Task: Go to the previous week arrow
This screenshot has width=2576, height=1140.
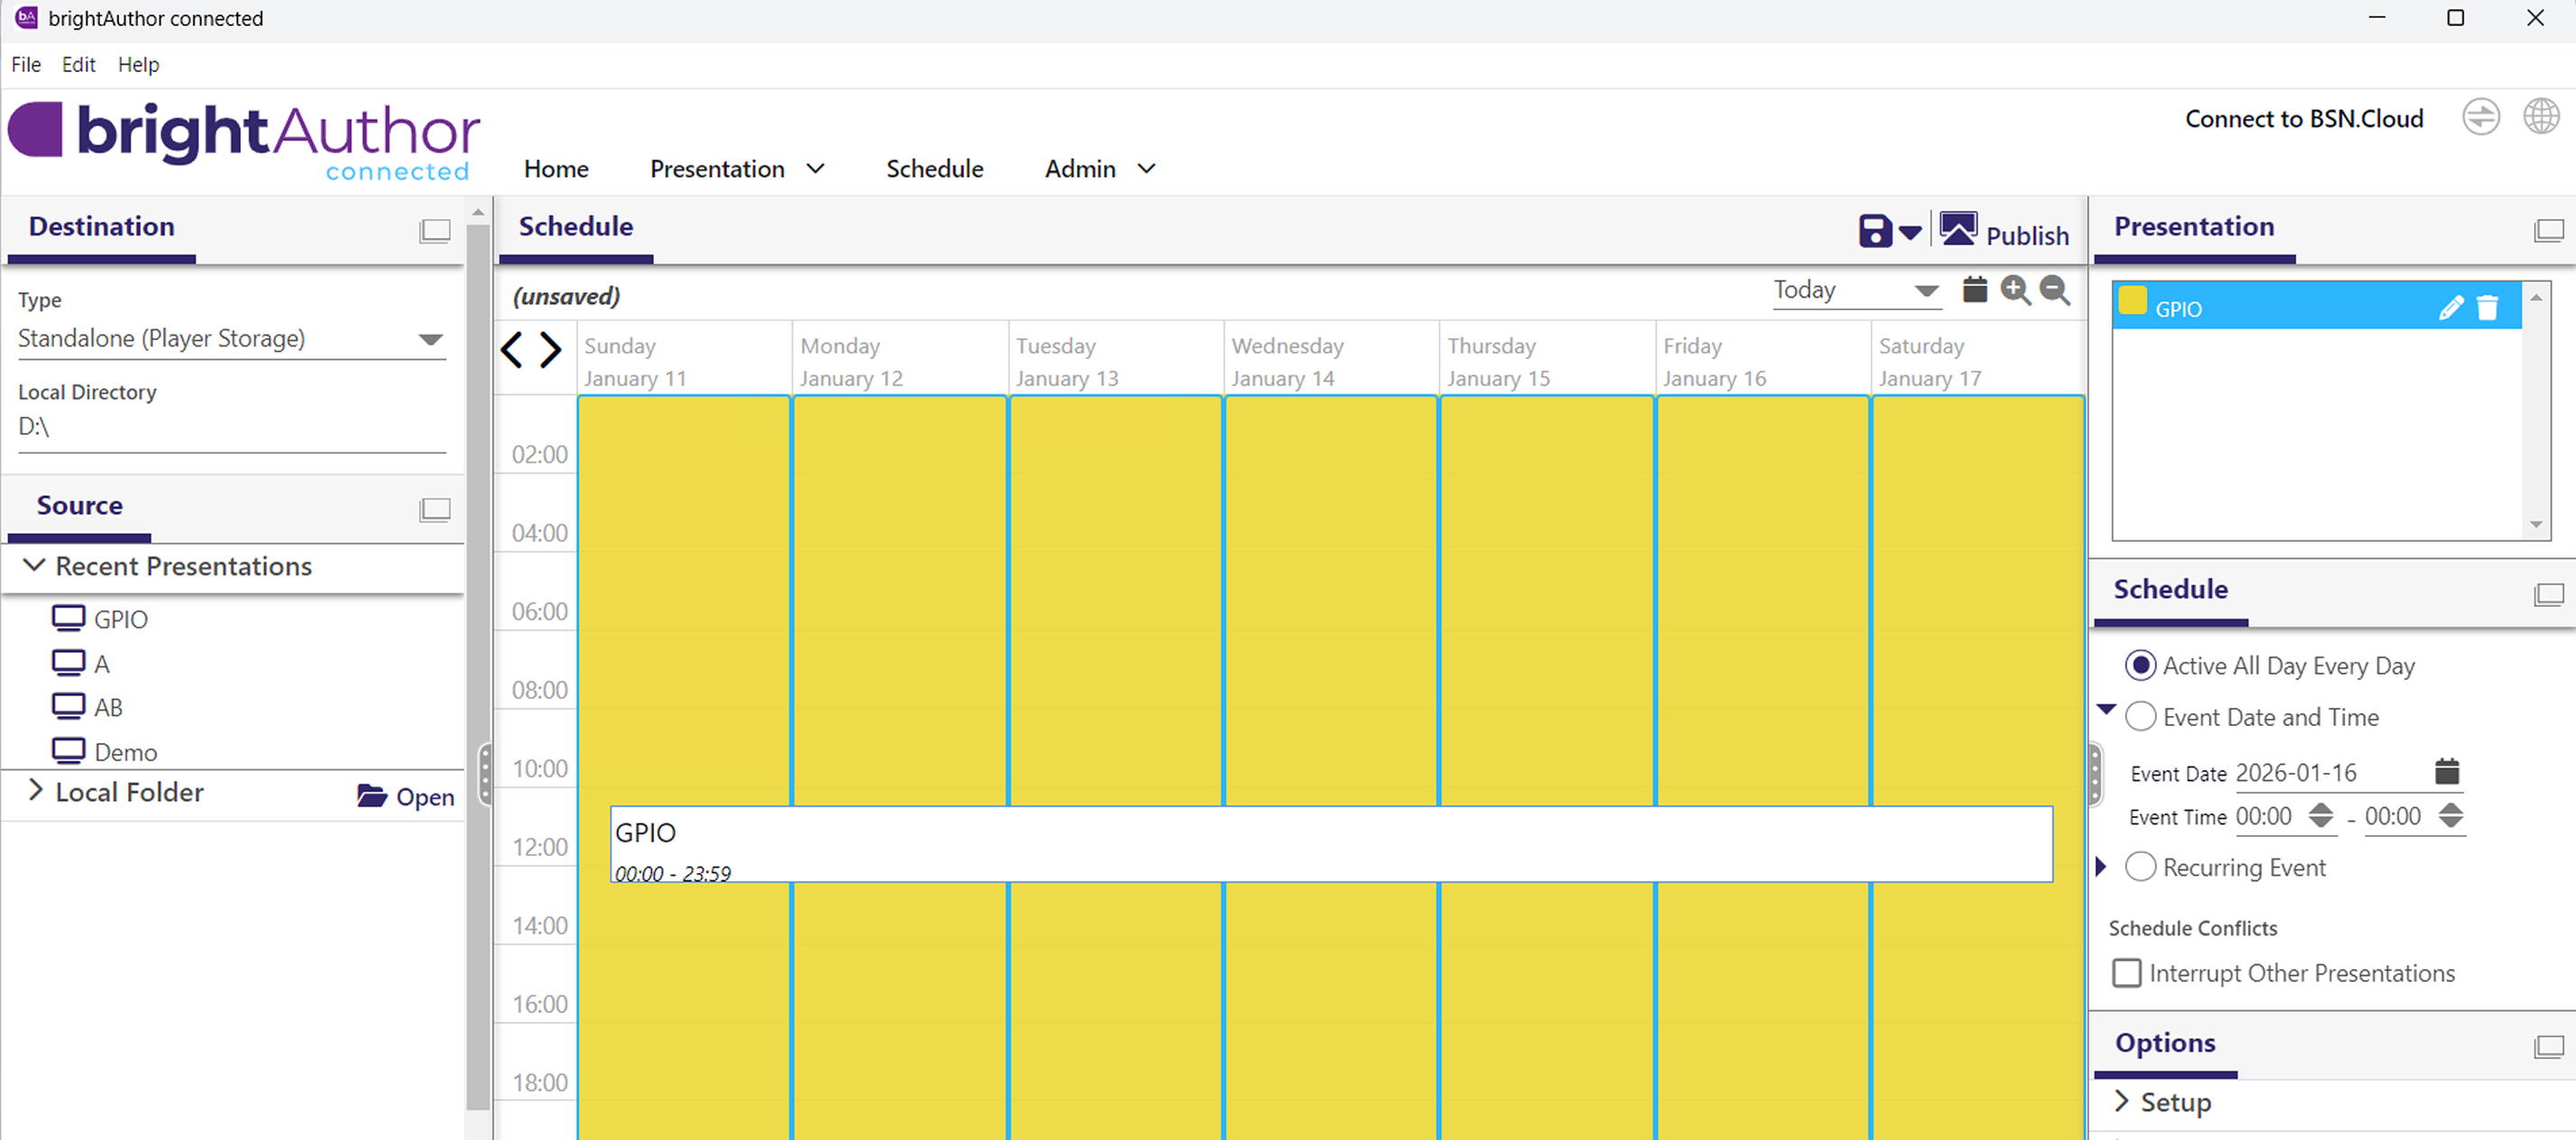Action: [x=511, y=350]
